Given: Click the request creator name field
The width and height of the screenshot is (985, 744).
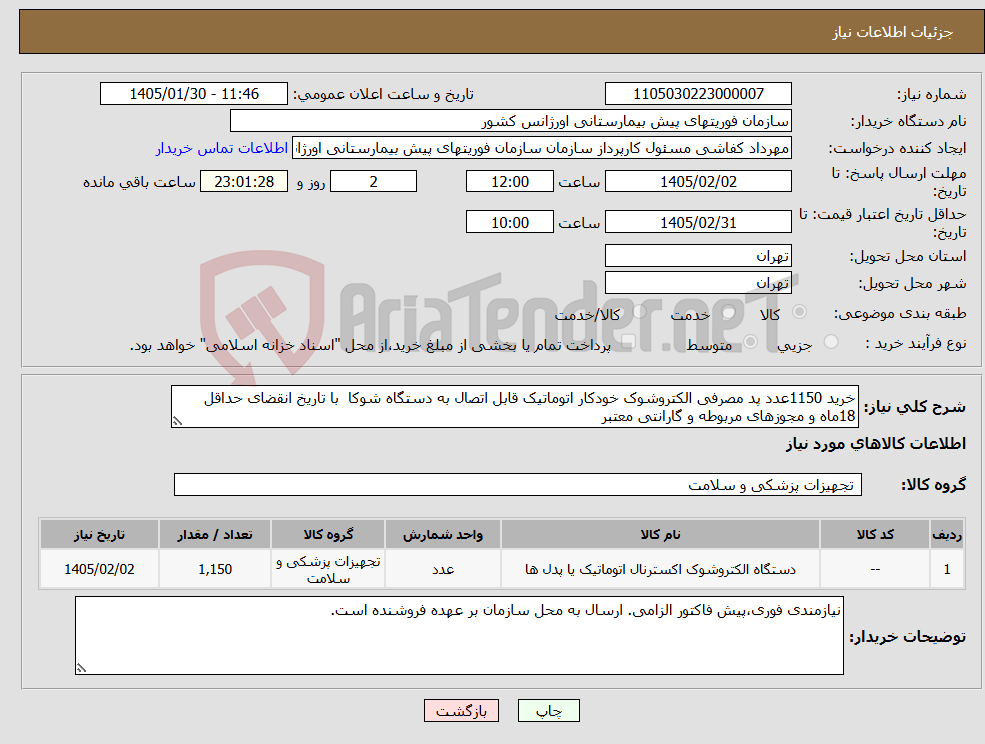Looking at the screenshot, I should coord(541,148).
